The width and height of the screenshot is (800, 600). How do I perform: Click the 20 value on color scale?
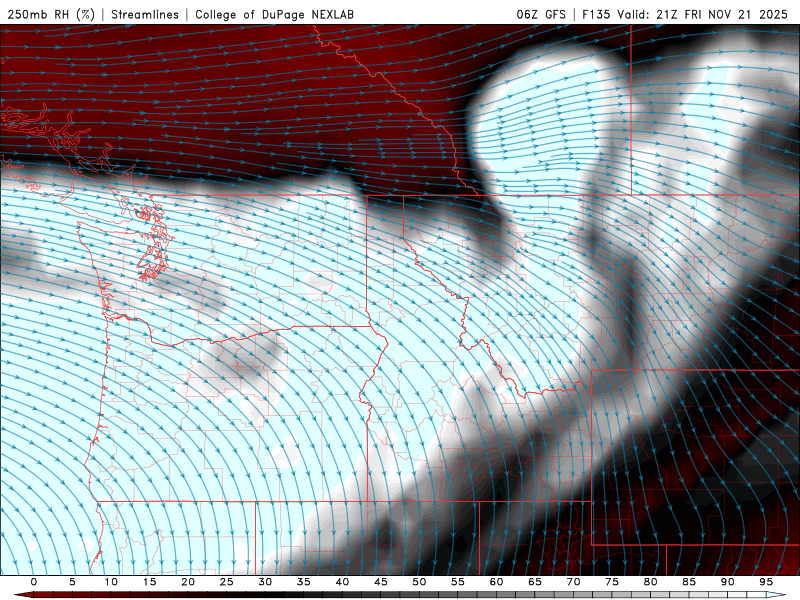point(188,582)
